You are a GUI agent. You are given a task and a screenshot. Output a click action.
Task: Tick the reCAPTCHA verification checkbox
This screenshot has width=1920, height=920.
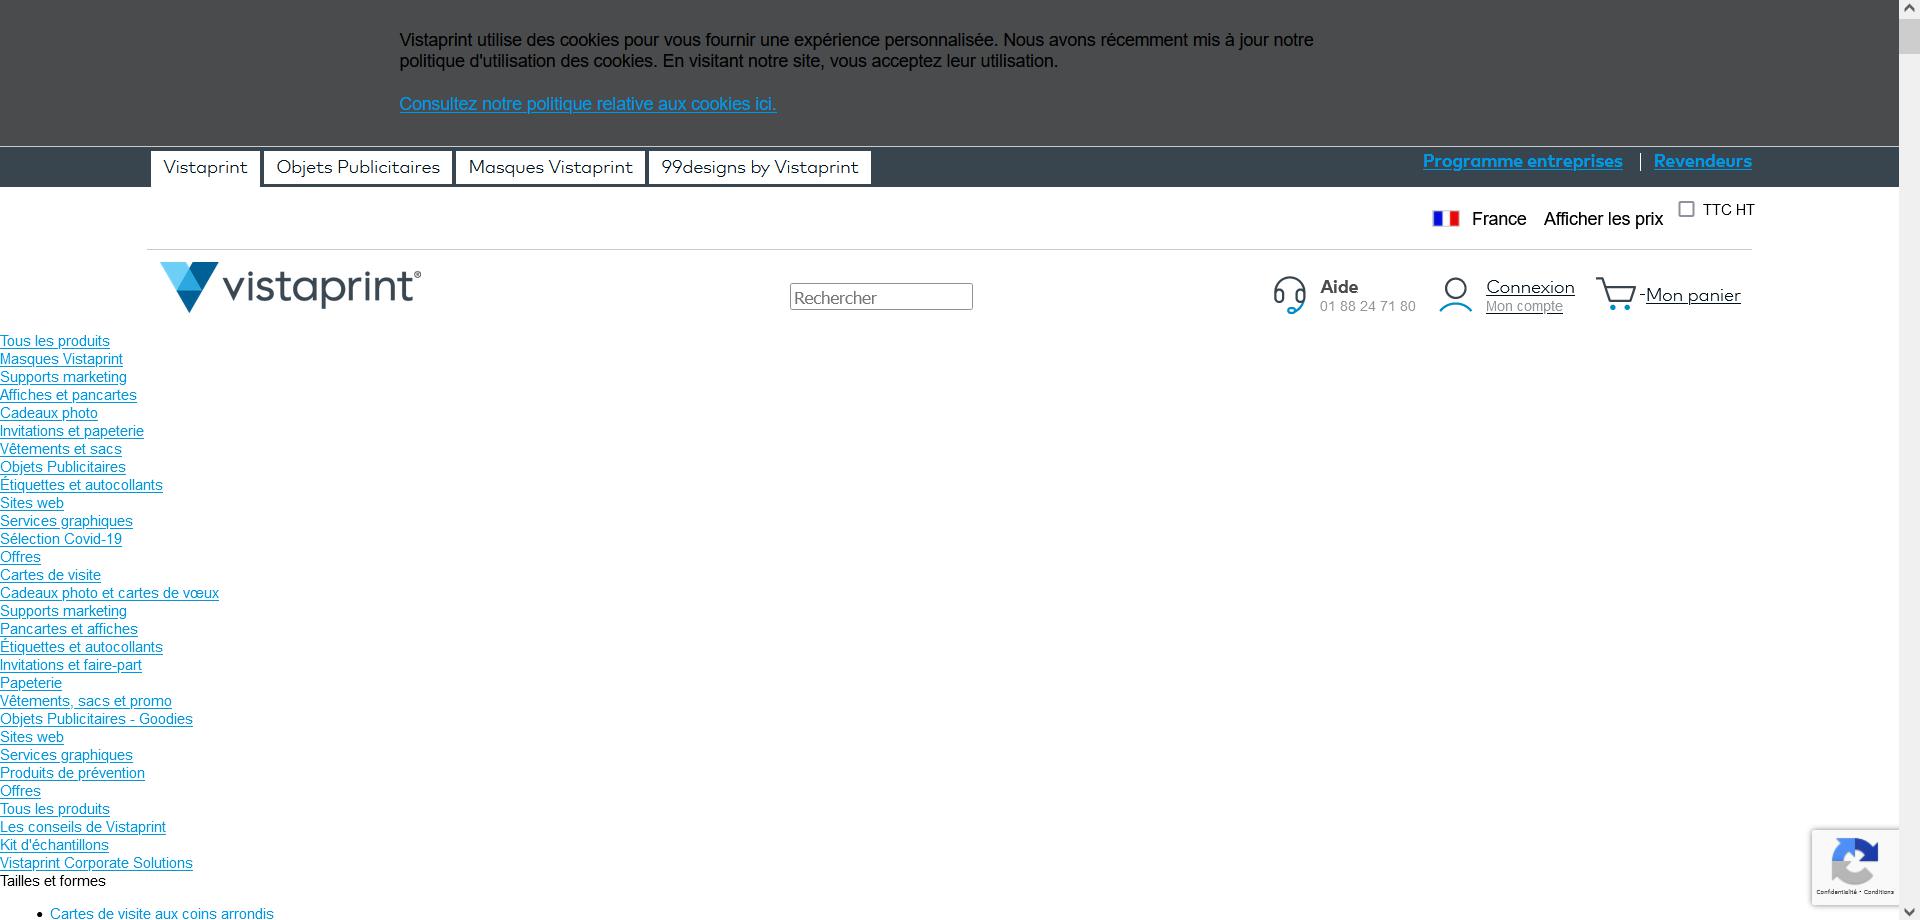coord(1856,866)
